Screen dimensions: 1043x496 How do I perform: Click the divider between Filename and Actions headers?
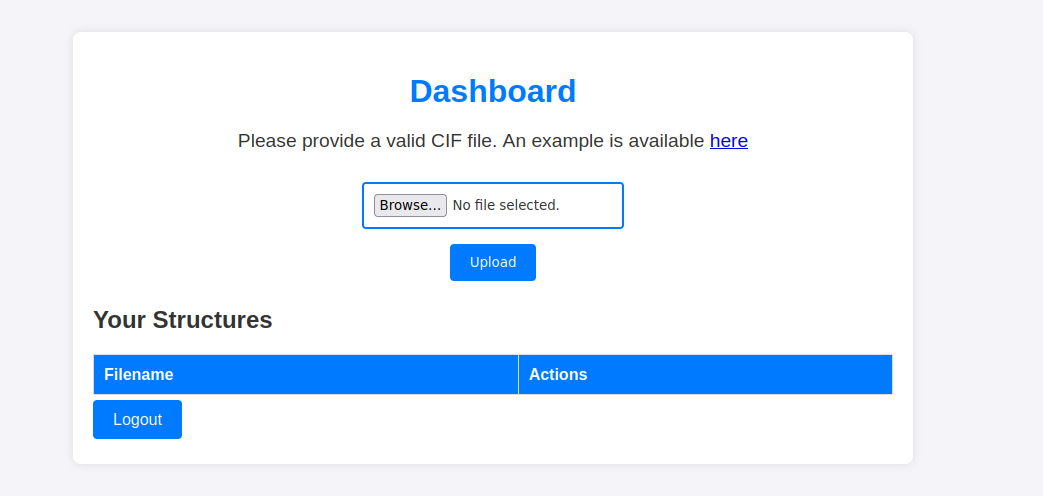click(x=518, y=375)
